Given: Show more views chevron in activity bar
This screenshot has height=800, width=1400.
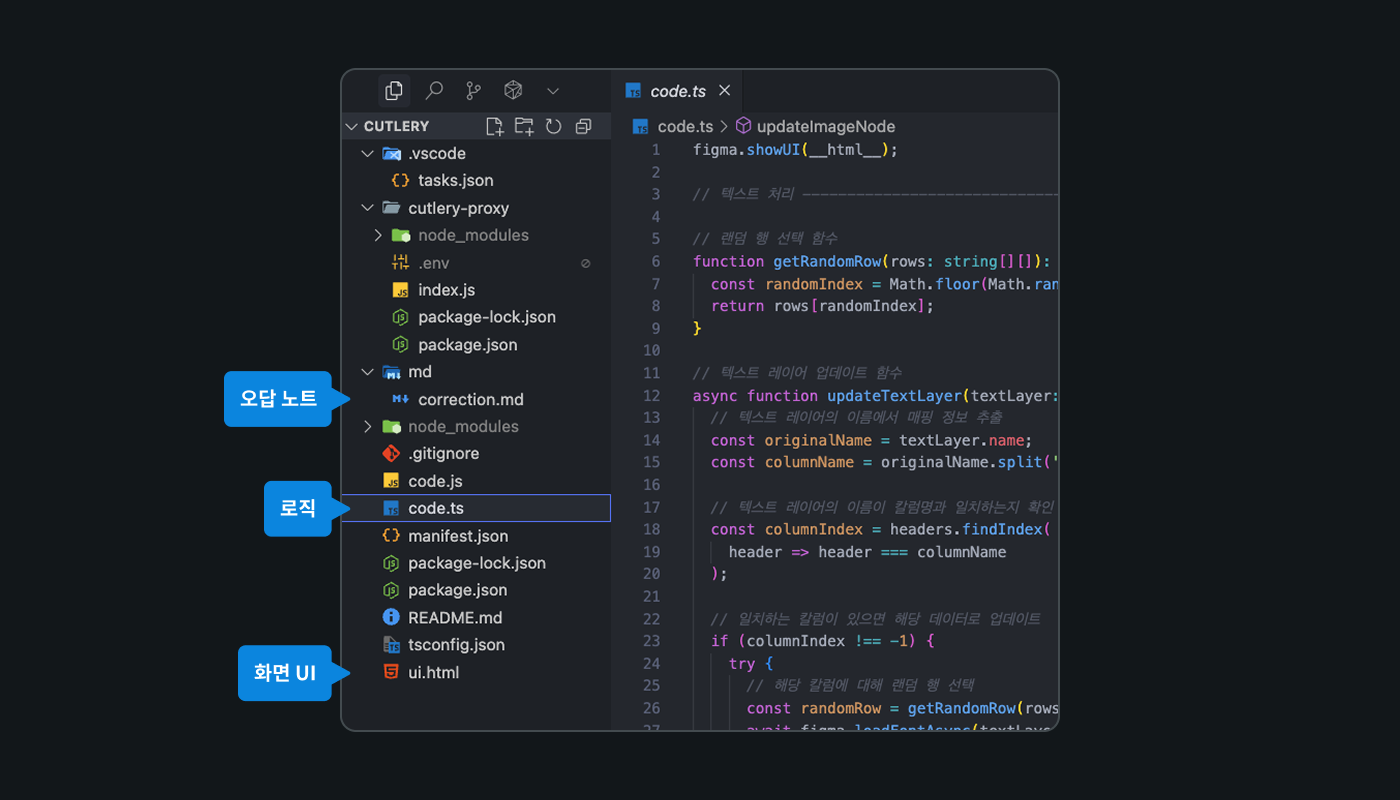Looking at the screenshot, I should [553, 91].
